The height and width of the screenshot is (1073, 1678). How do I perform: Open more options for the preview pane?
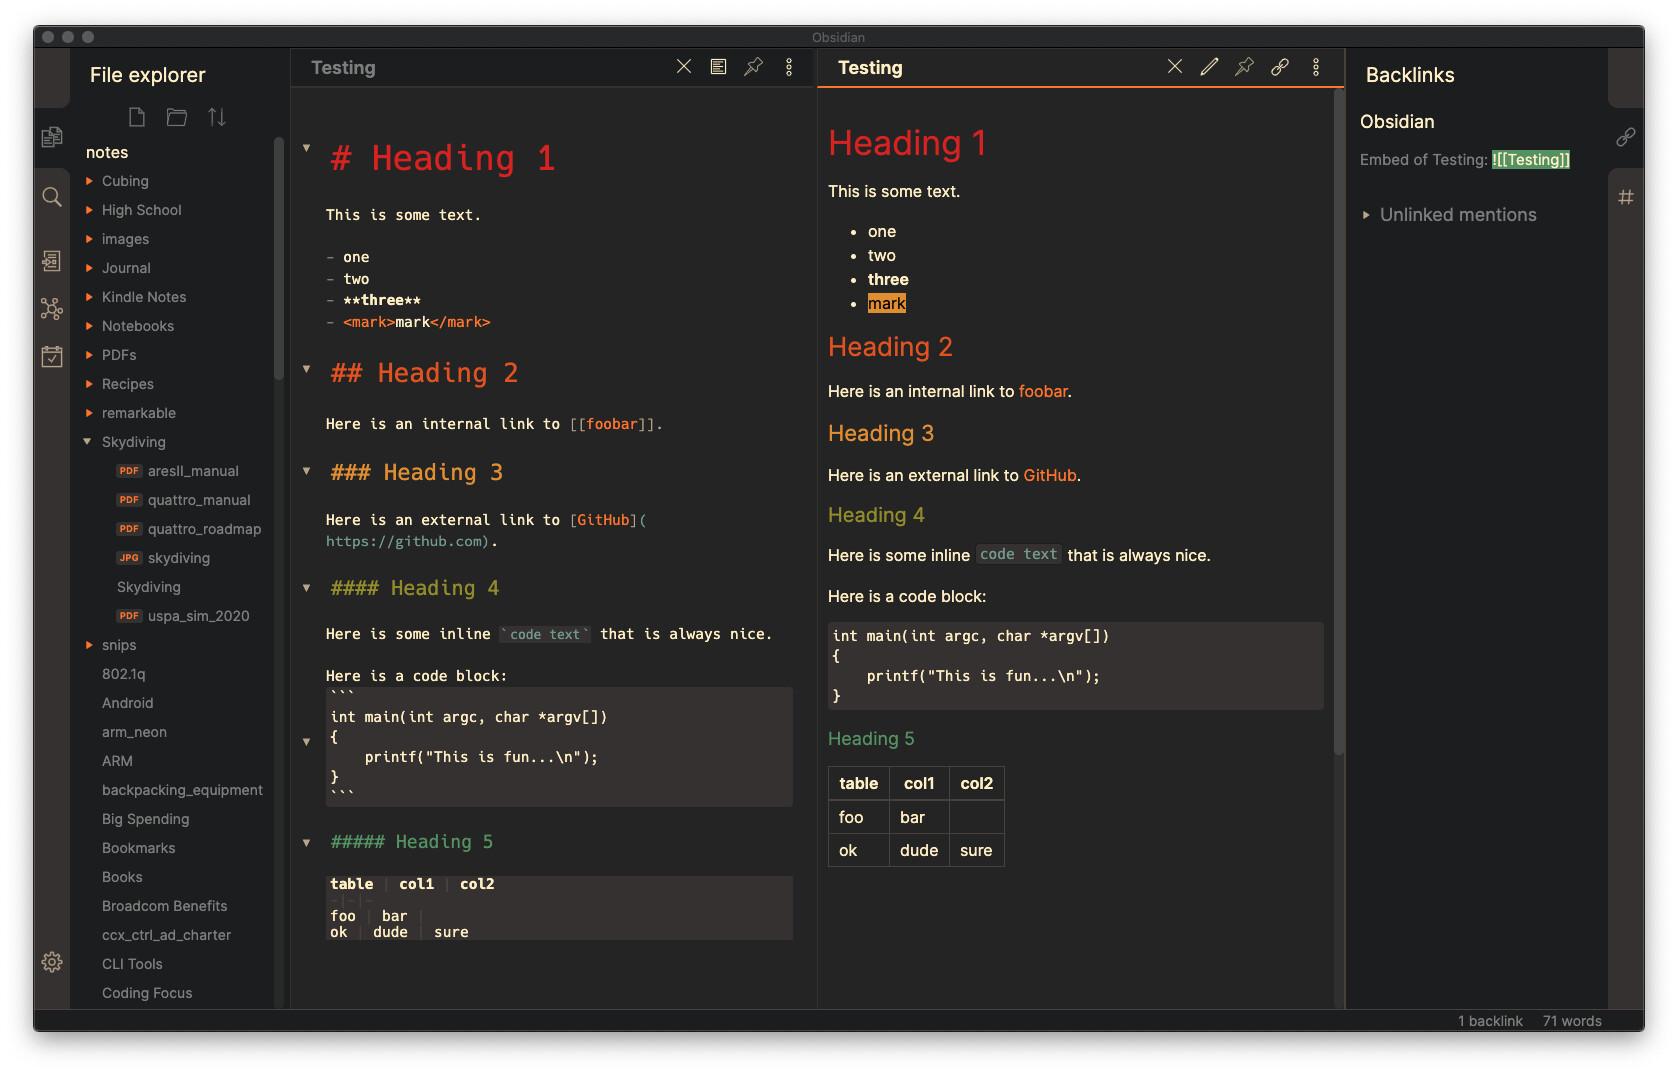click(x=1316, y=67)
